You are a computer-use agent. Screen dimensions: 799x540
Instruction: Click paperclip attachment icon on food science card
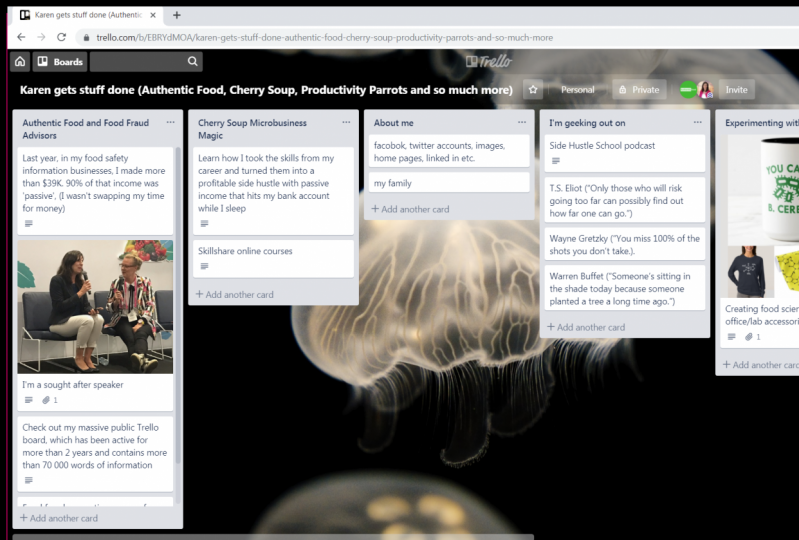749,337
